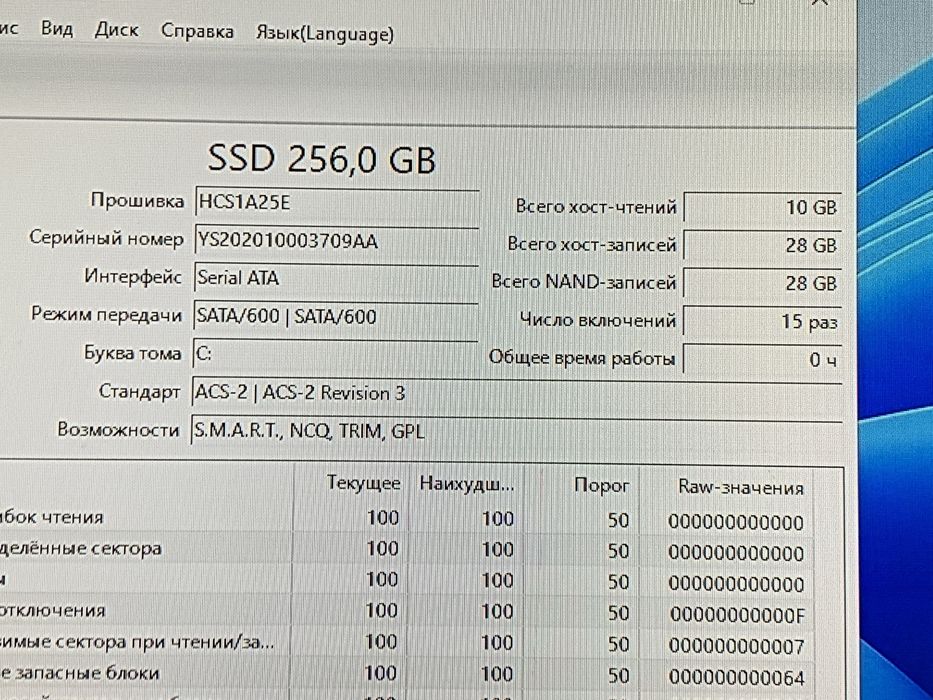Click the Текущее column header
933x700 pixels.
364,483
